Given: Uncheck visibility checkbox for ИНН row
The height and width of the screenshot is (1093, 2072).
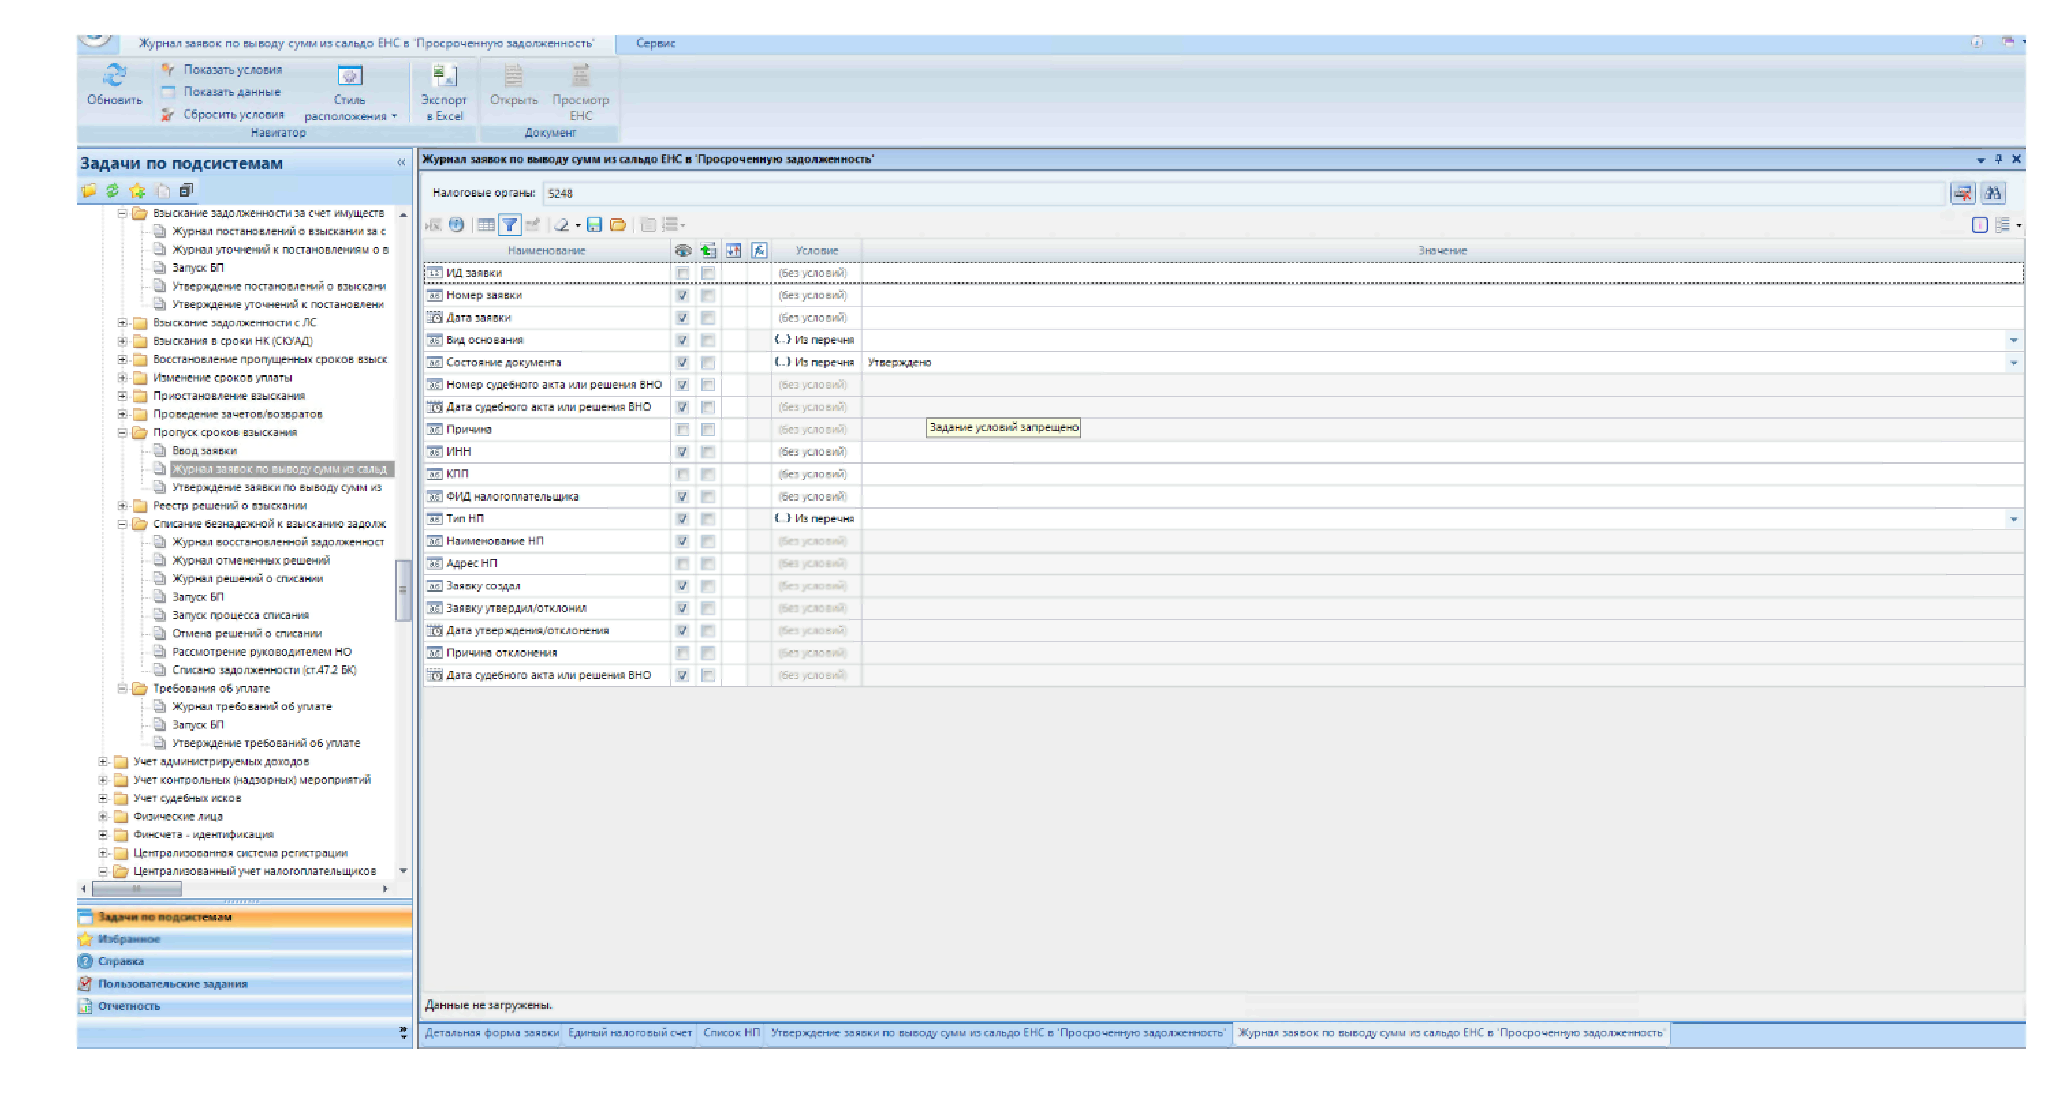Looking at the screenshot, I should [683, 452].
